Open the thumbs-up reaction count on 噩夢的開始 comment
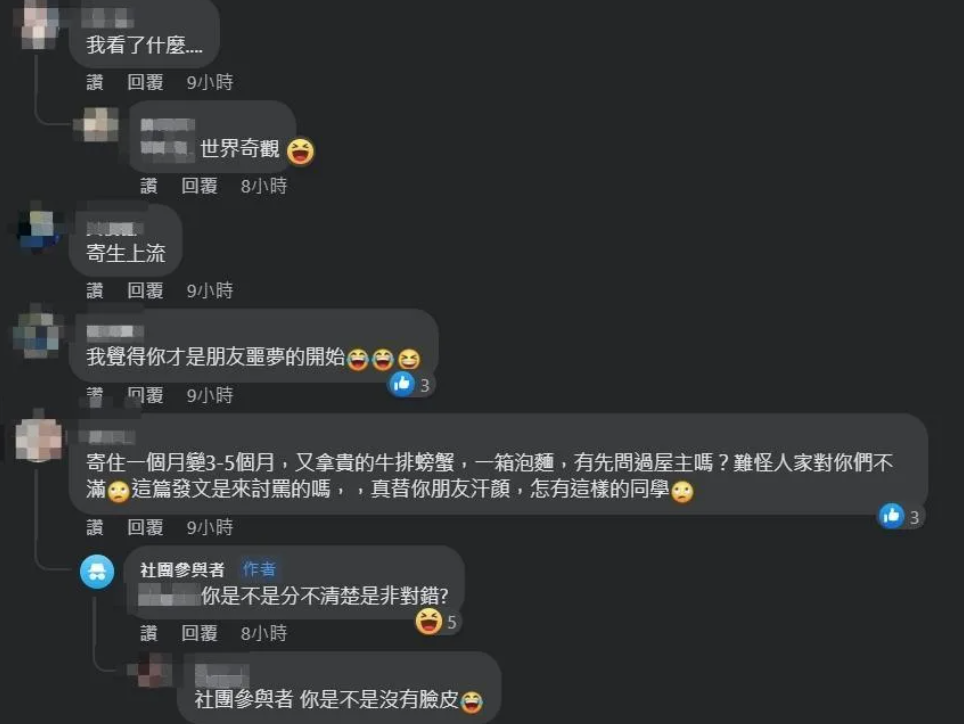 point(410,384)
